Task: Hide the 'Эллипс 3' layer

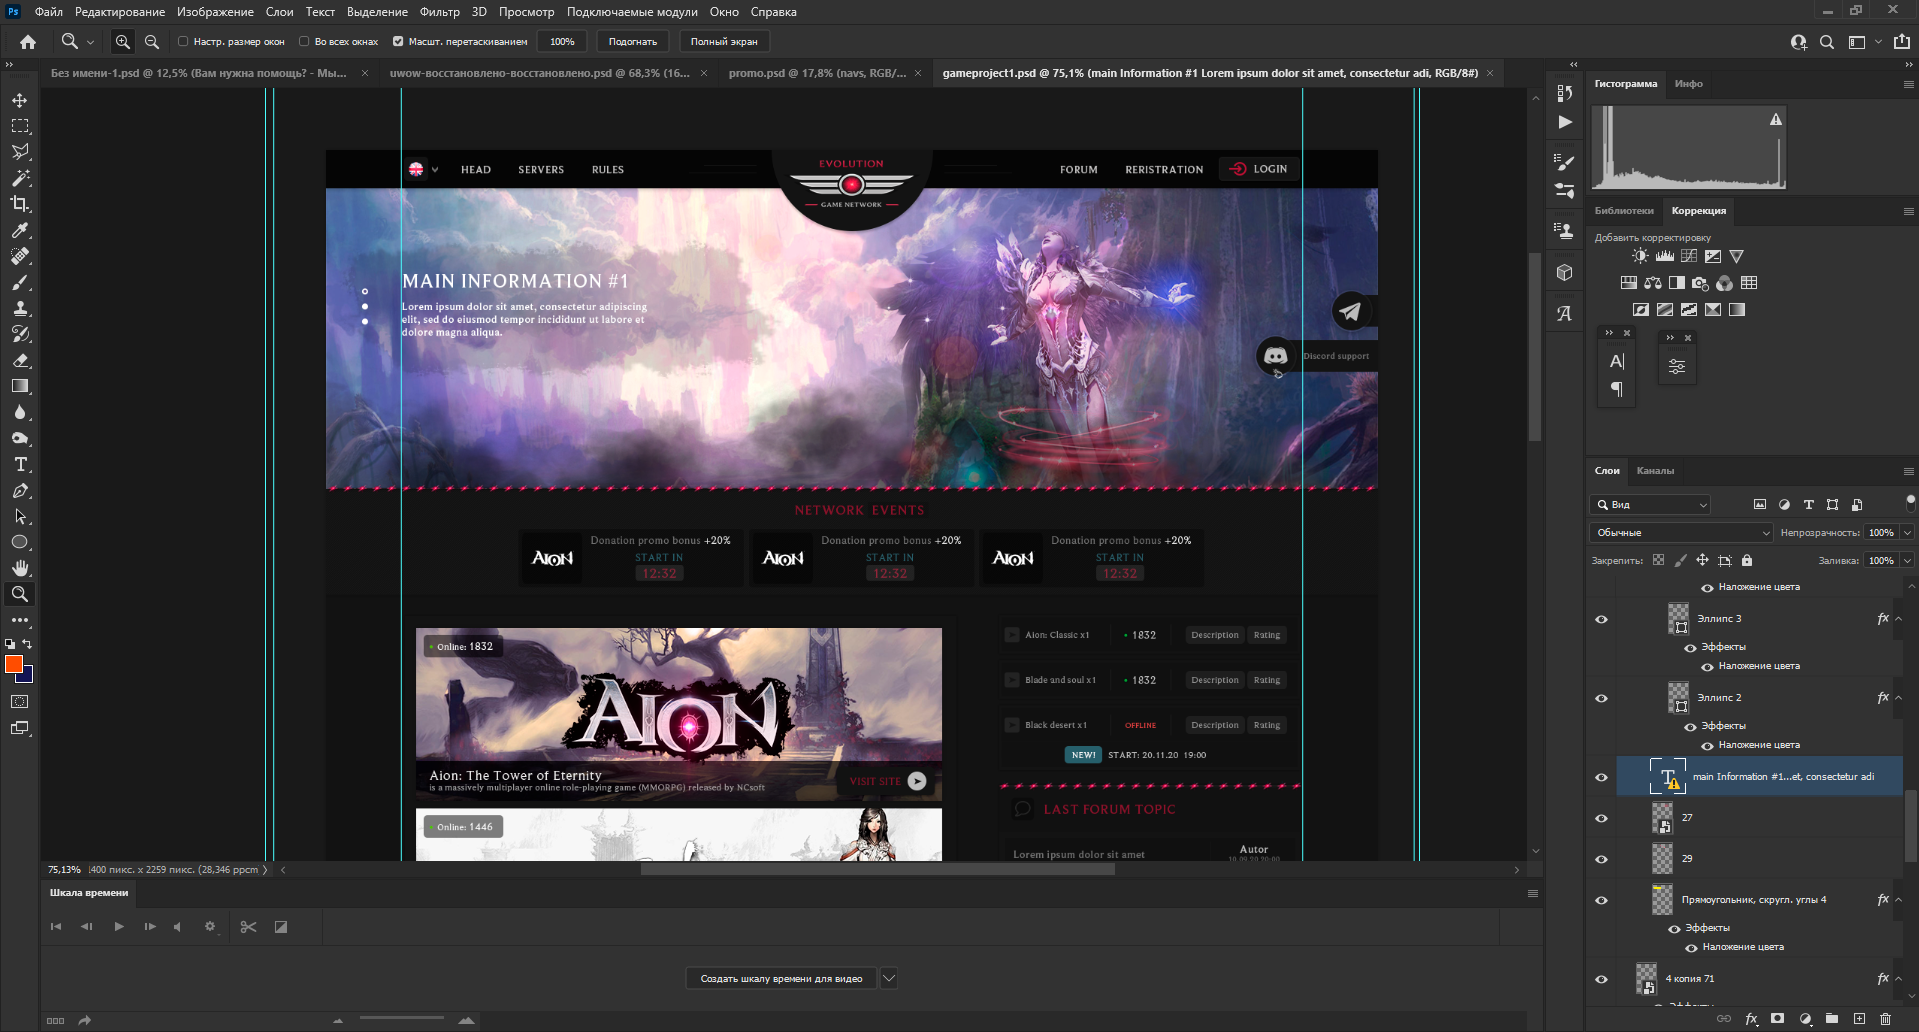Action: point(1601,619)
